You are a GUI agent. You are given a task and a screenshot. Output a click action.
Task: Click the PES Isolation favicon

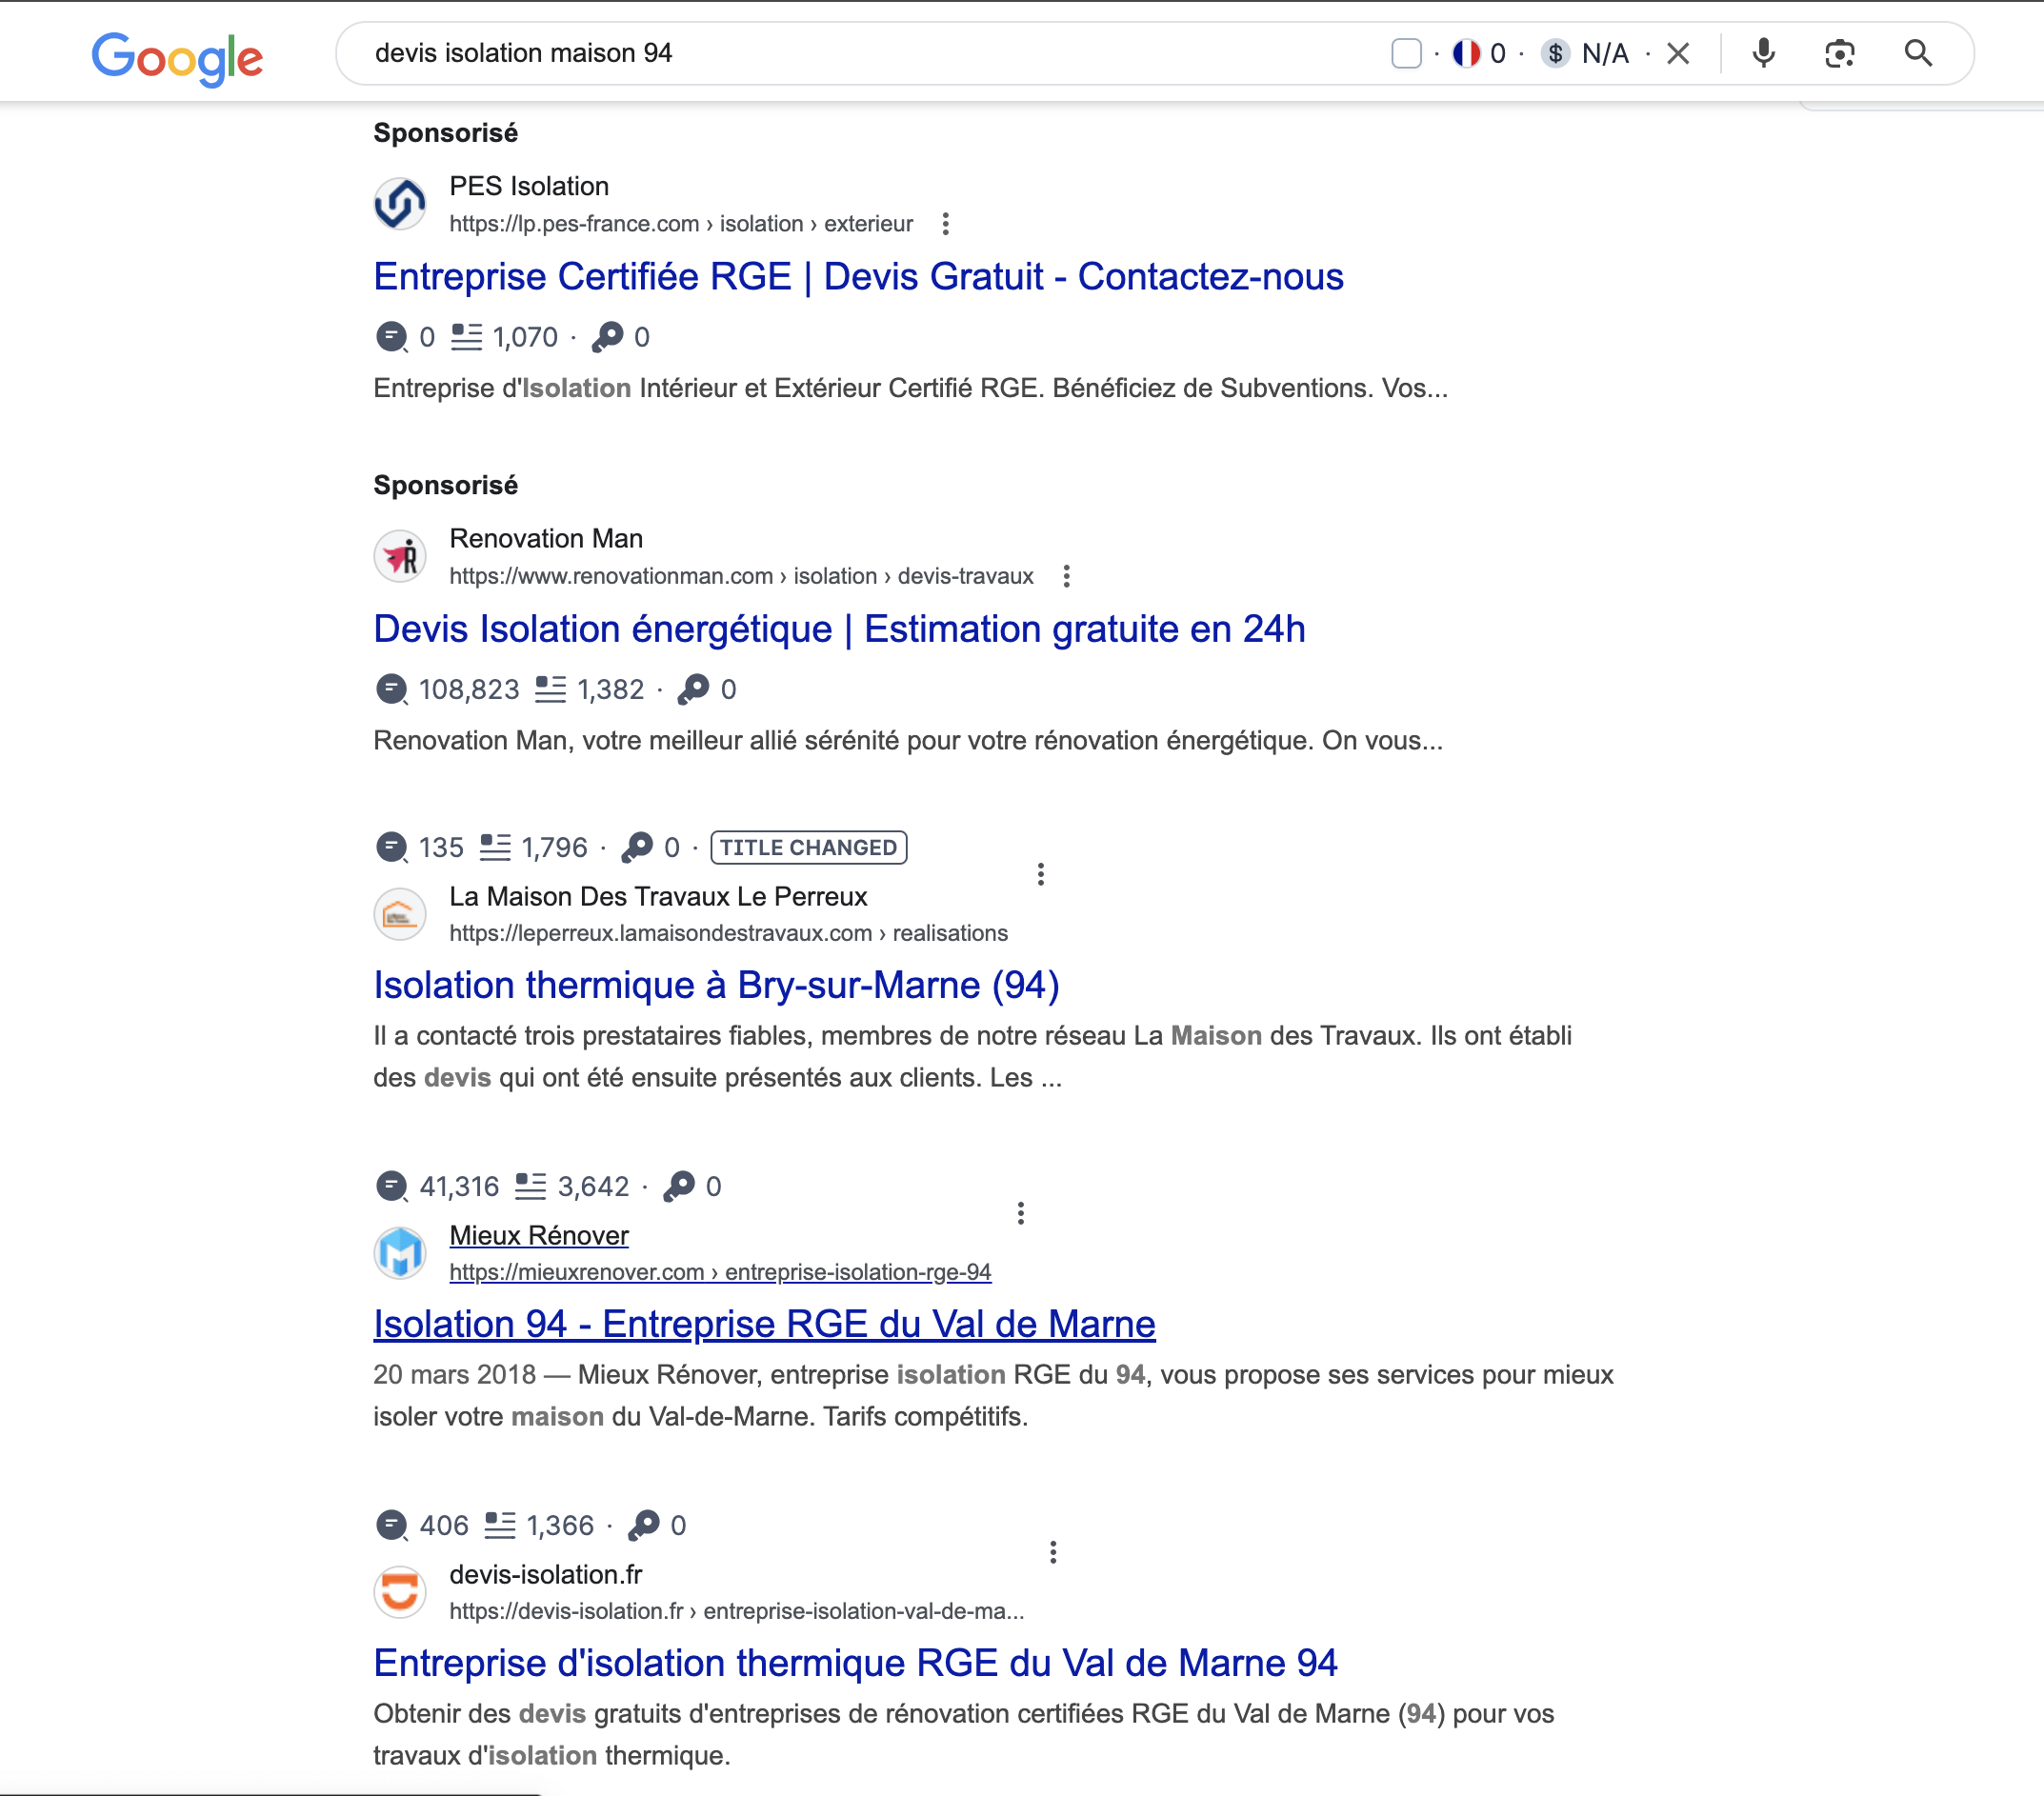coord(400,203)
